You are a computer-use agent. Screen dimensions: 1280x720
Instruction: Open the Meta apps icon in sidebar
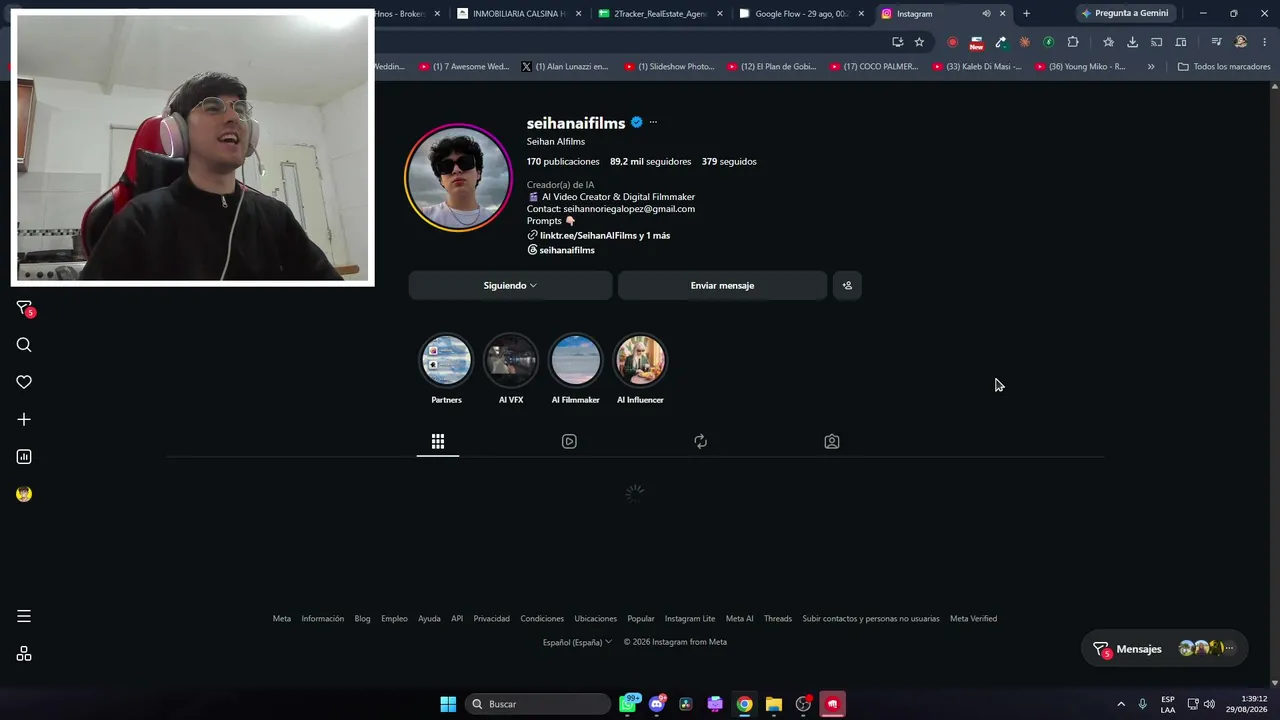pyautogui.click(x=24, y=654)
